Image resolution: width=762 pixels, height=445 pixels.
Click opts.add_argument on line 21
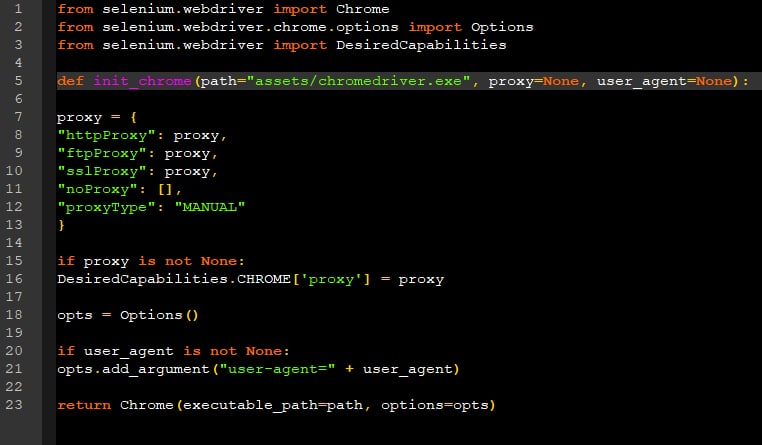(133, 369)
